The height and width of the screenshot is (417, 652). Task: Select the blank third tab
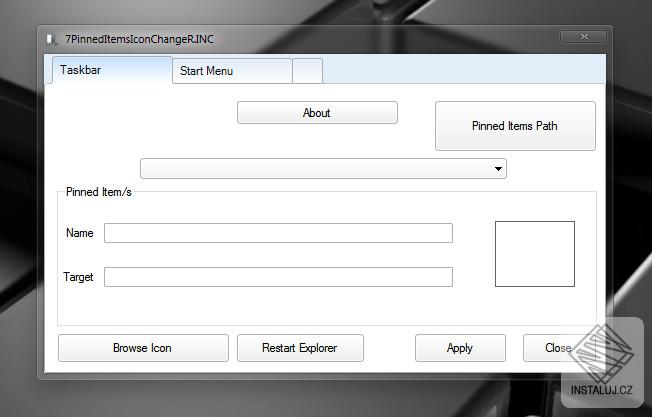coord(307,71)
